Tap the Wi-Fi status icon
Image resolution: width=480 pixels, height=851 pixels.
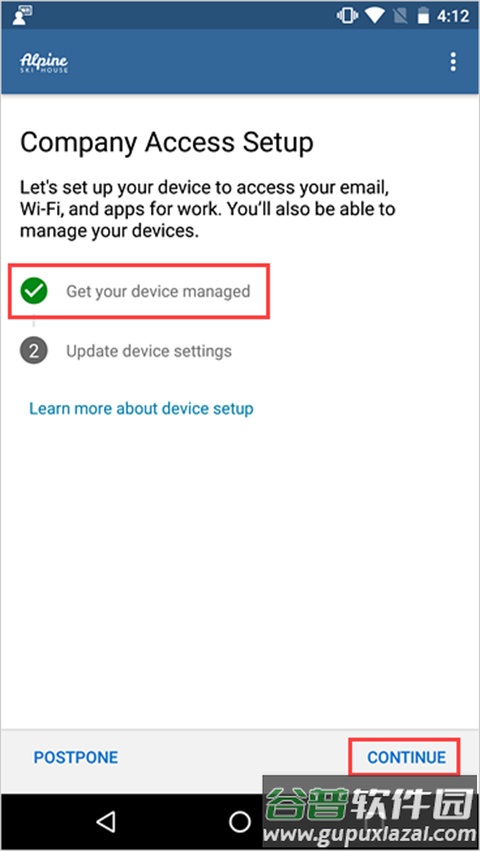375,15
